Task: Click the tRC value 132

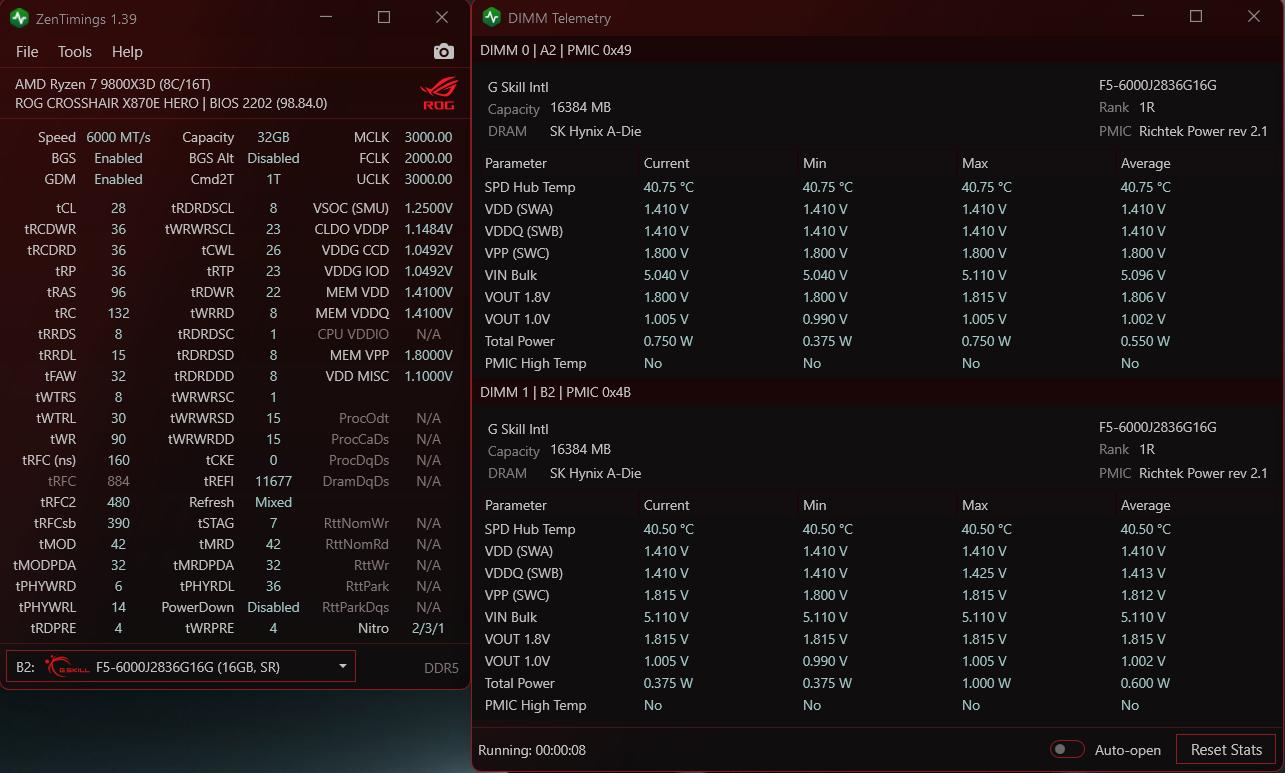Action: (118, 313)
